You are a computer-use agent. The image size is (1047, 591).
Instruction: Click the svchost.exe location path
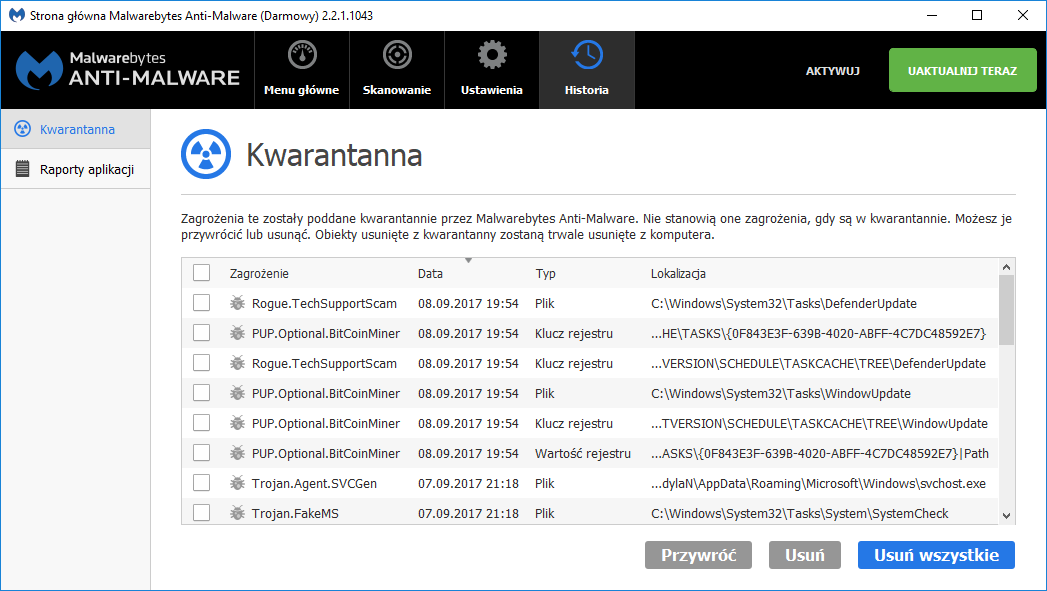pos(818,483)
